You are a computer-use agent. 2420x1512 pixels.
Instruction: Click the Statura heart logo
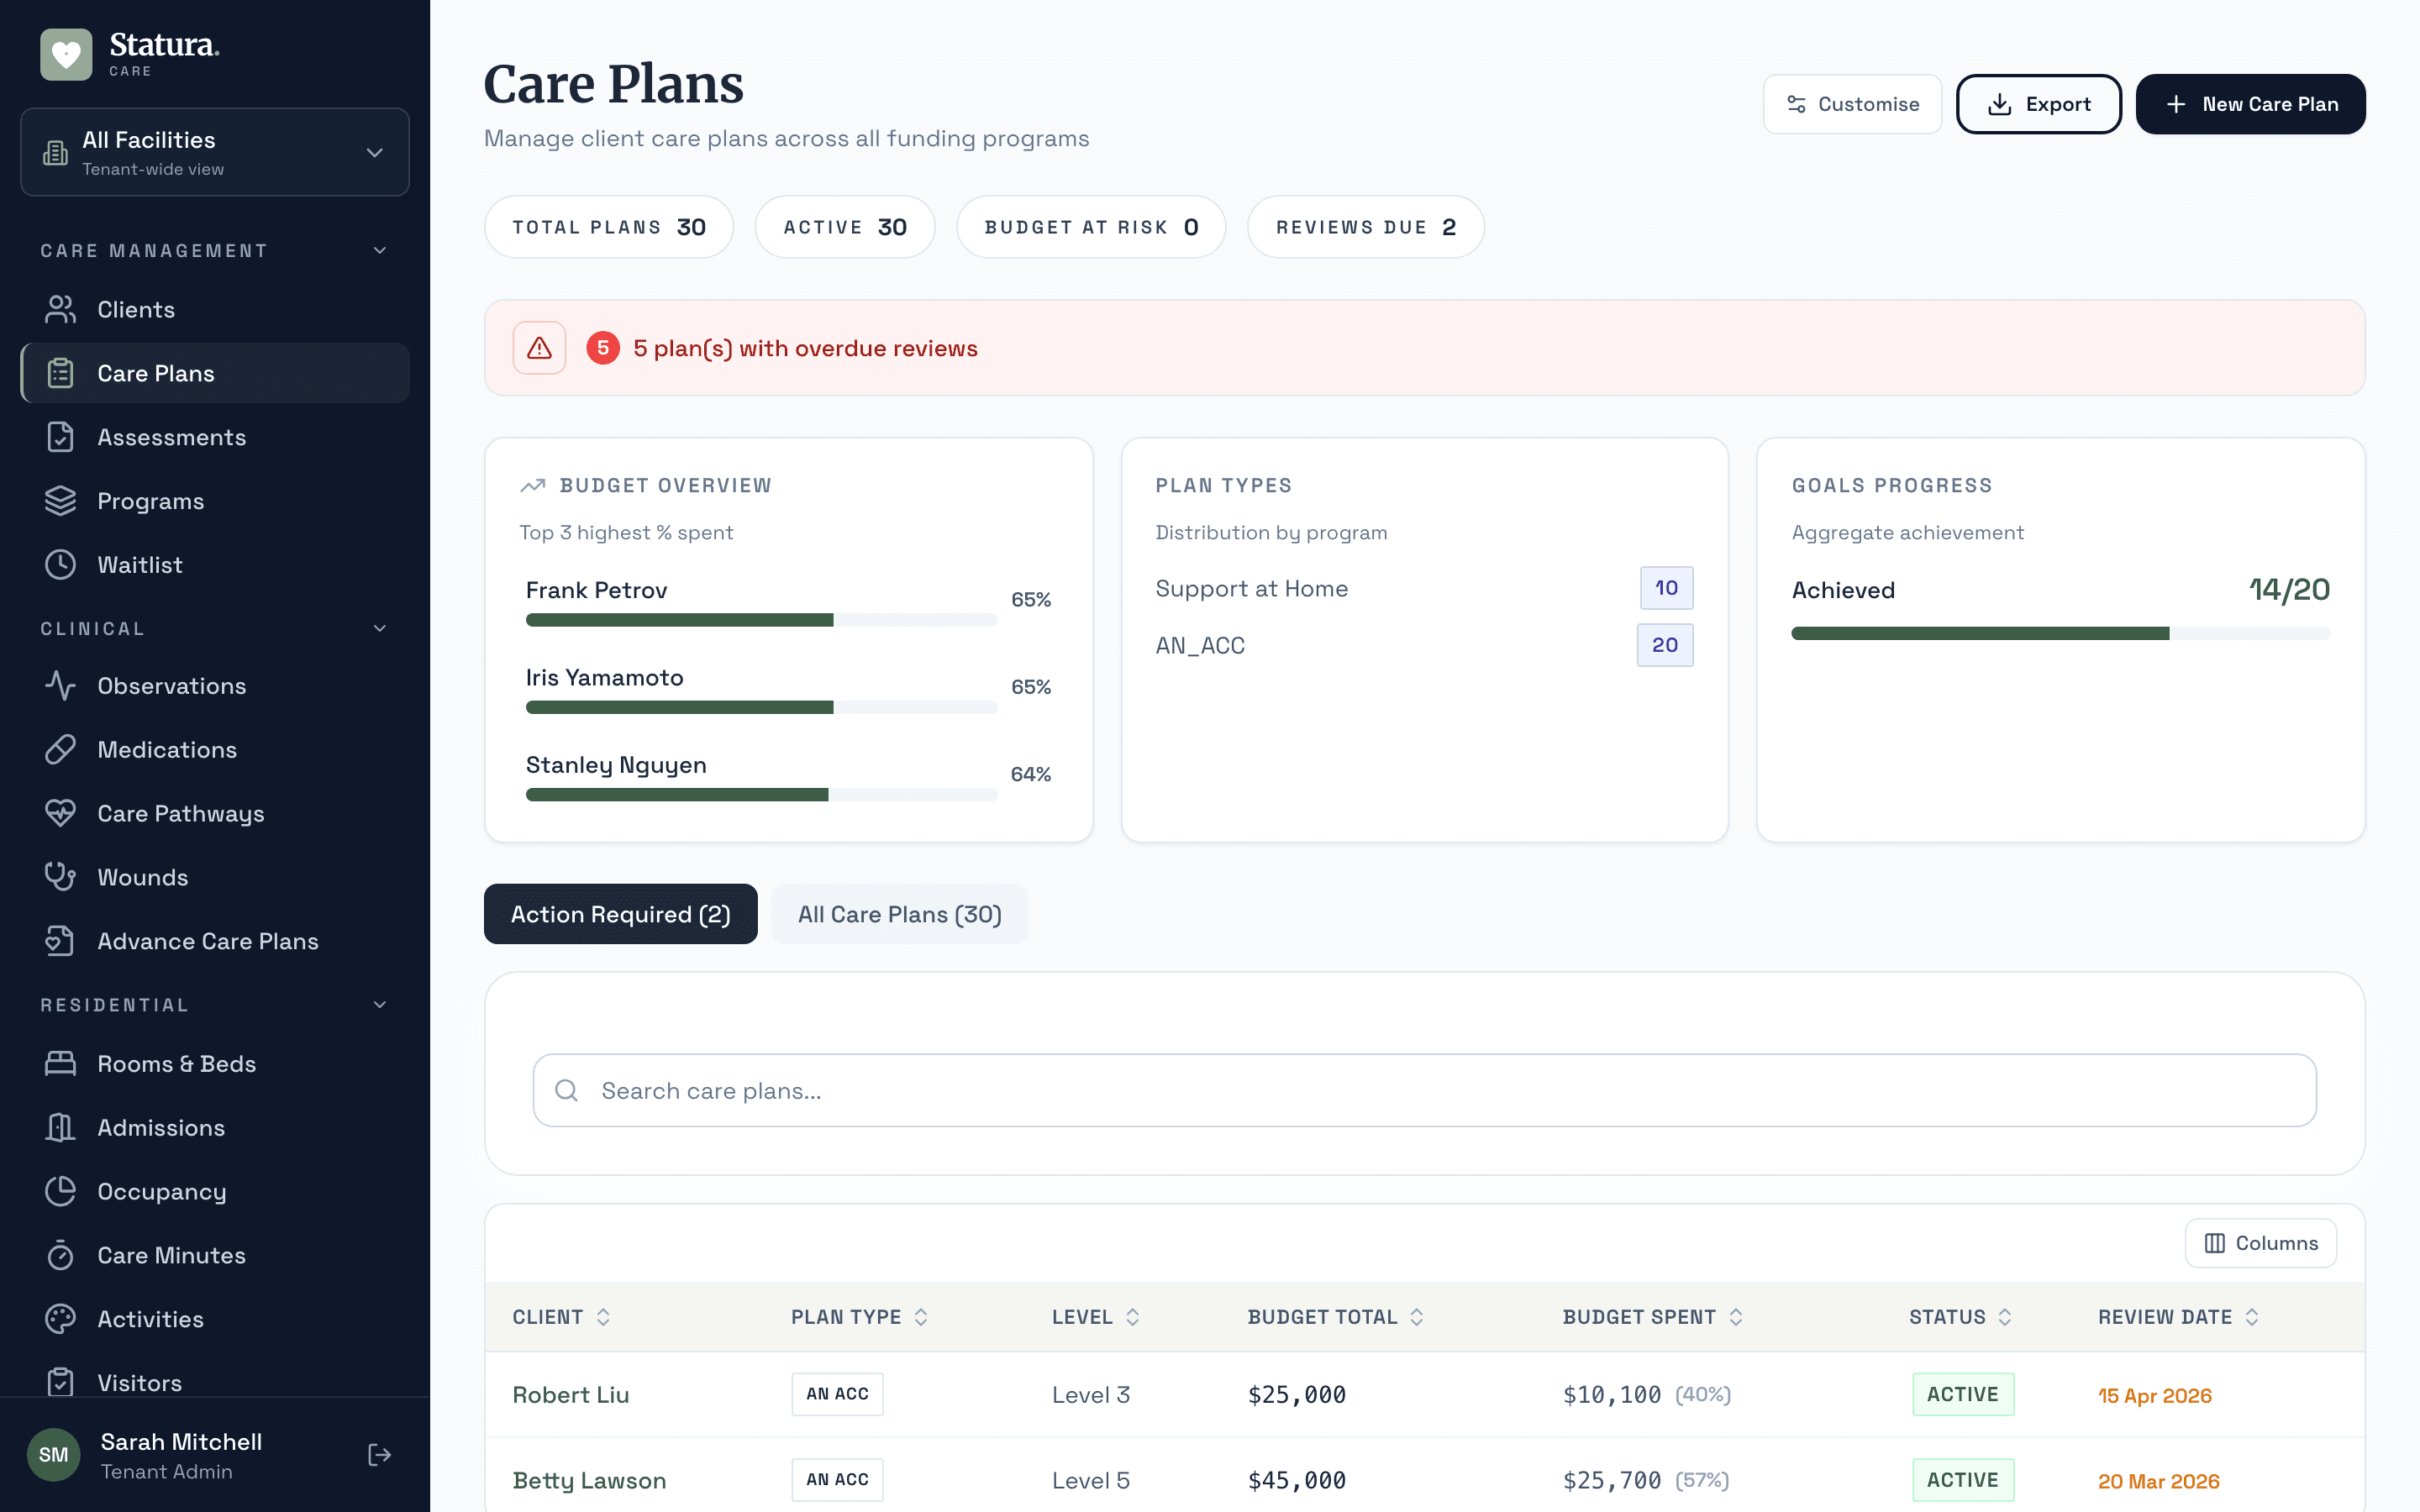pos(65,54)
